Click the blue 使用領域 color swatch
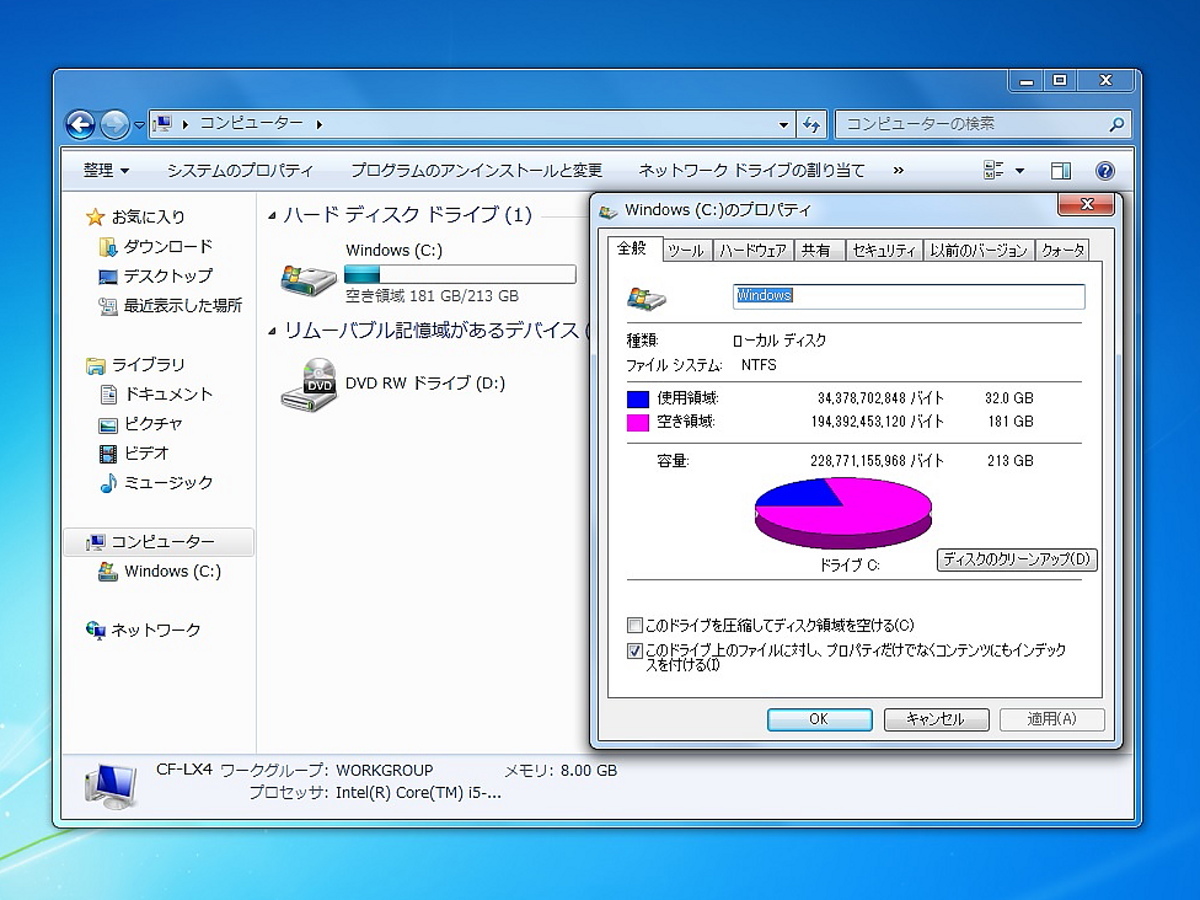This screenshot has height=900, width=1200. tap(638, 398)
